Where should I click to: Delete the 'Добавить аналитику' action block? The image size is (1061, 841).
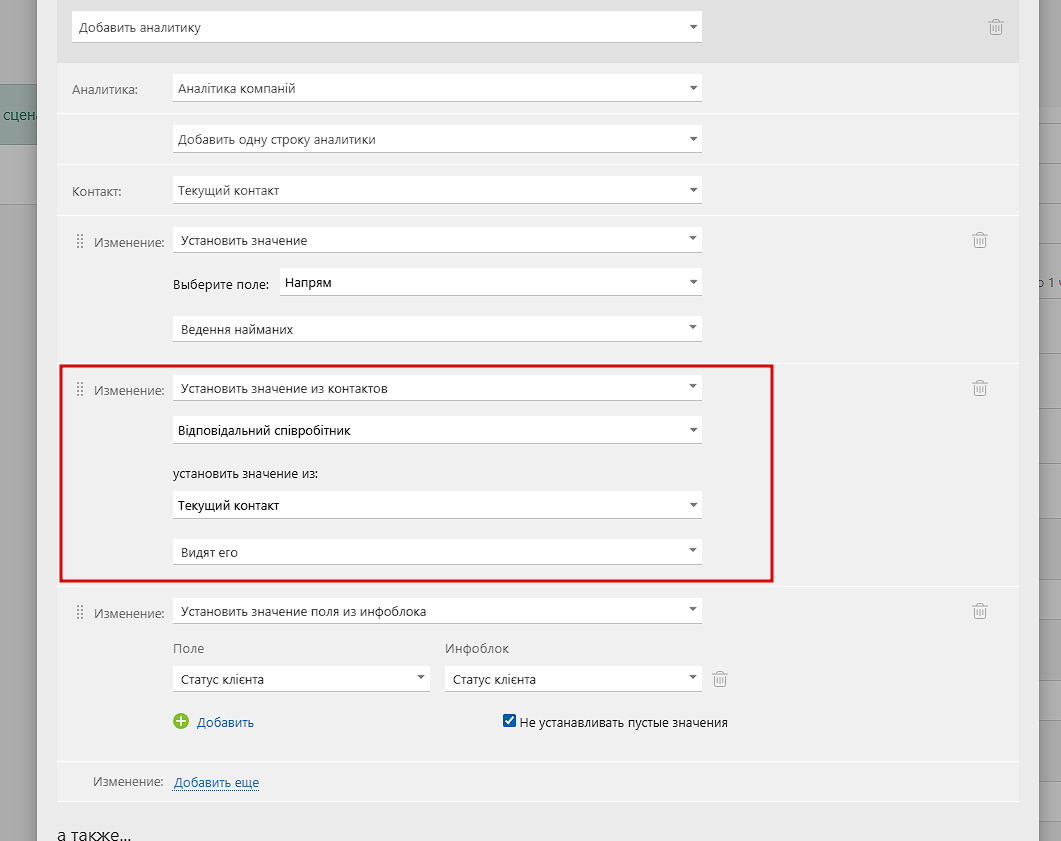pyautogui.click(x=995, y=27)
